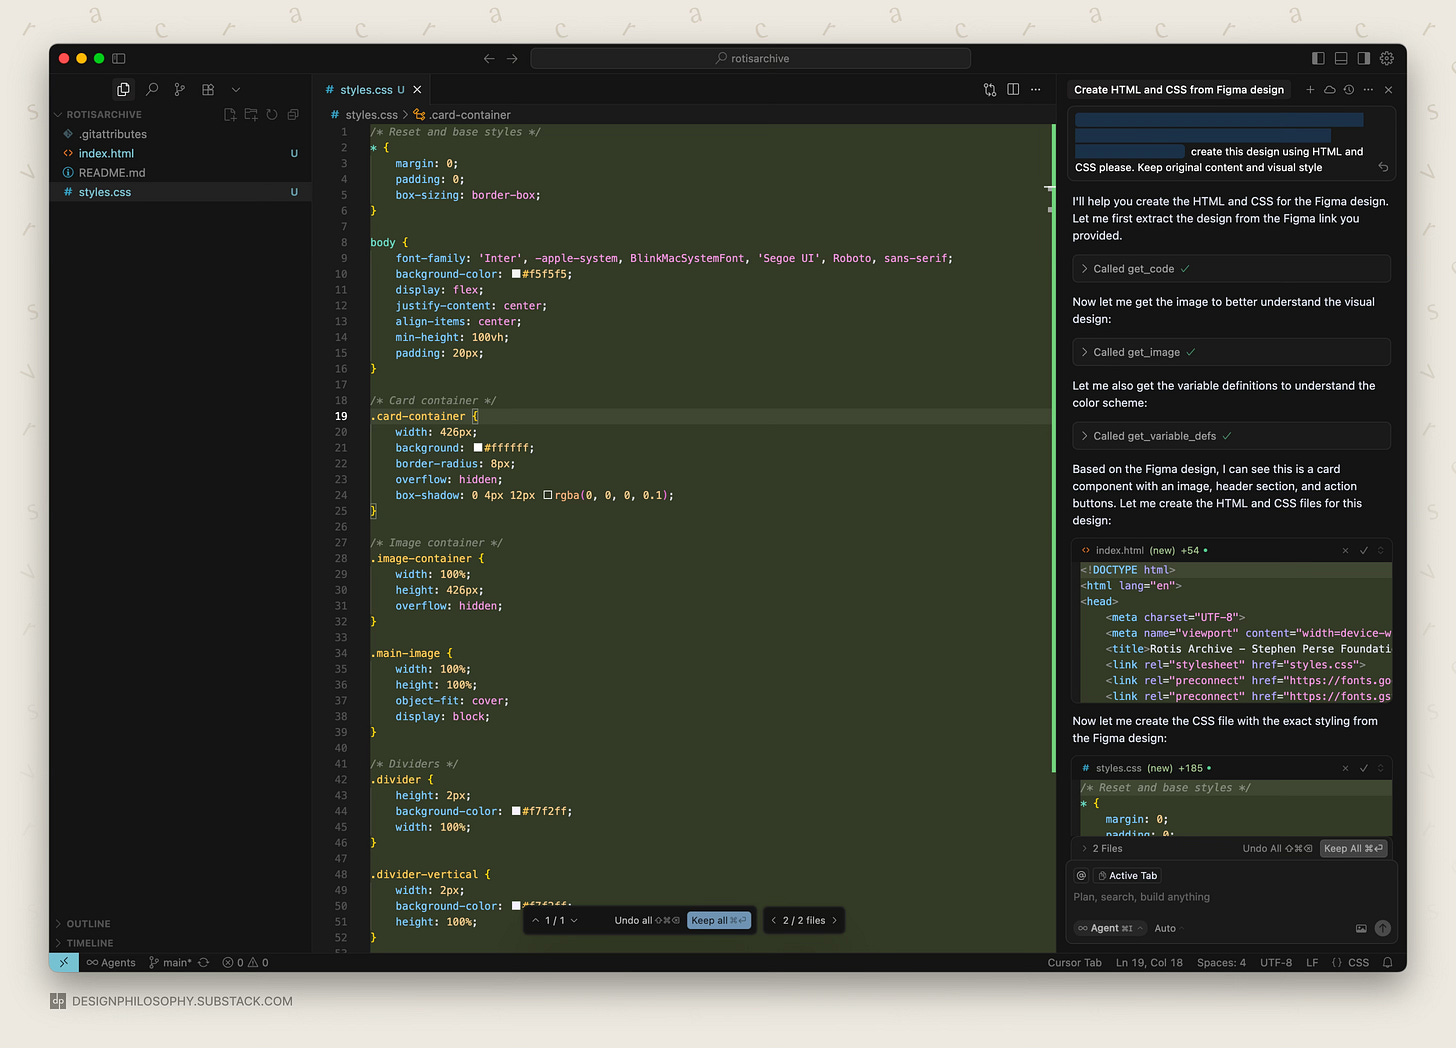Click the chat history clock icon

(x=1349, y=90)
